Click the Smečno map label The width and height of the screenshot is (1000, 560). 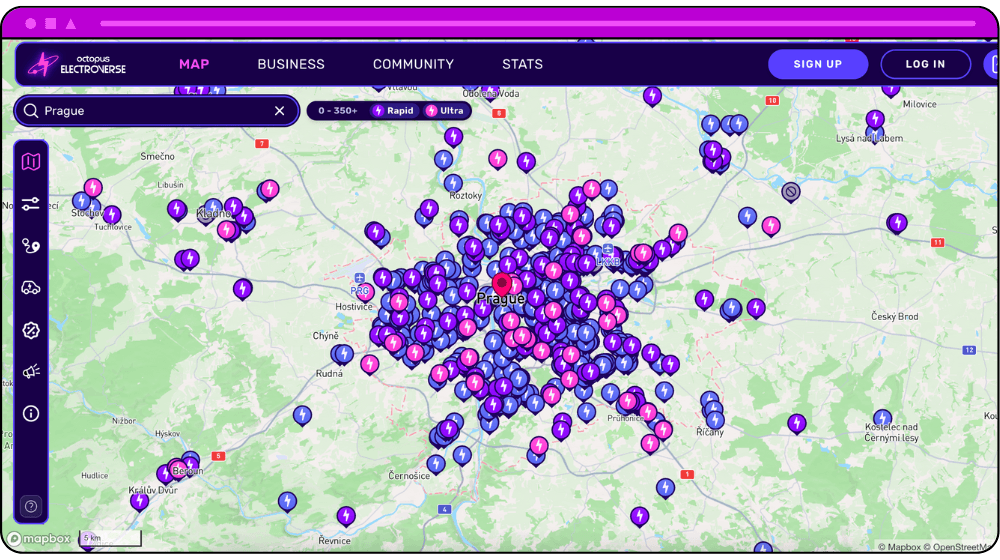point(157,156)
